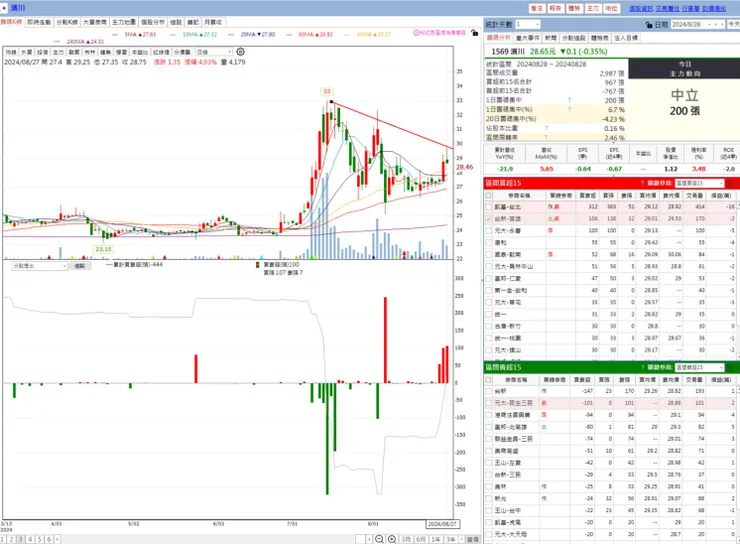Open the 分點進出 dropdown on lower chart
Image resolution: width=740 pixels, height=544 pixels.
pos(40,266)
